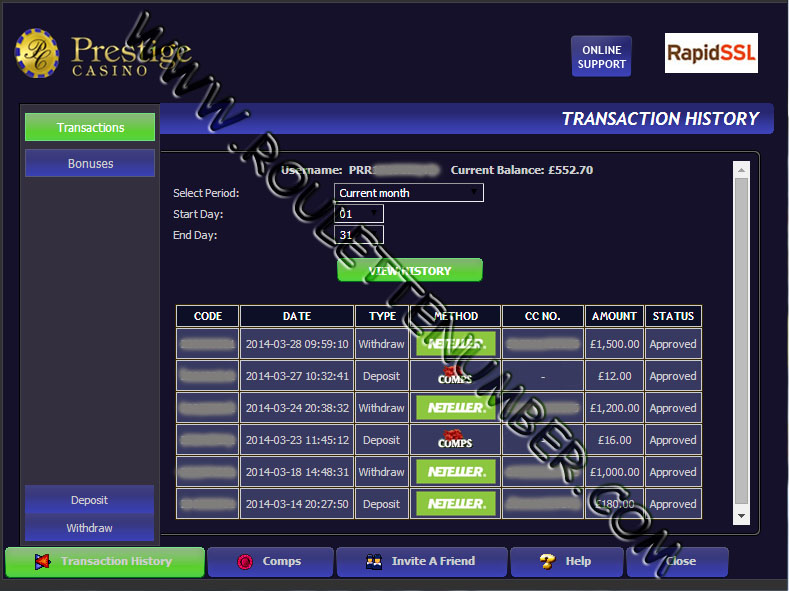Screen dimensions: 789x591
Task: Click the CC NO. column header
Action: 542,316
